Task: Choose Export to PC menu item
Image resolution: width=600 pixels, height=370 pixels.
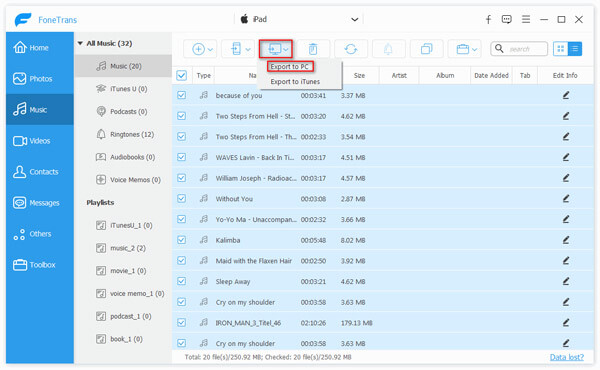Action: 289,67
